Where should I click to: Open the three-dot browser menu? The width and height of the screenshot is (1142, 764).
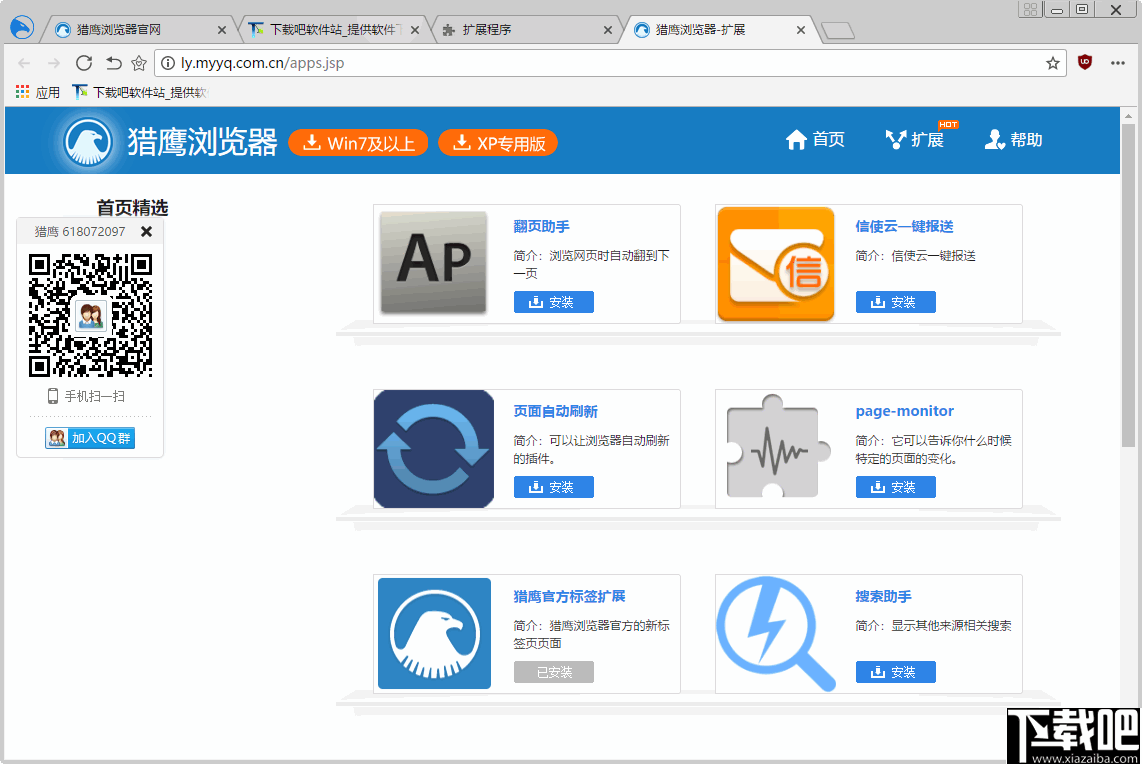1118,63
